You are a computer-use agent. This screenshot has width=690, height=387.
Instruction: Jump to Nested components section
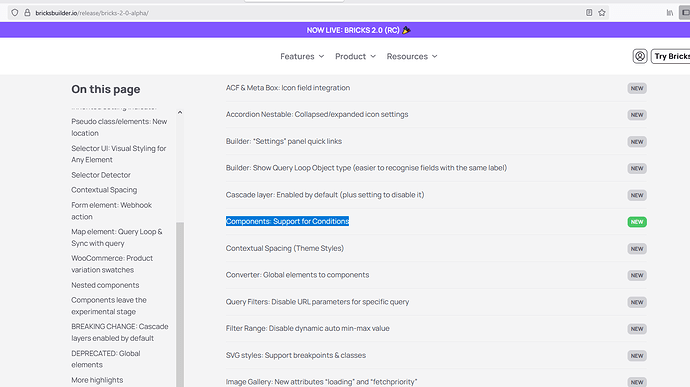point(105,285)
